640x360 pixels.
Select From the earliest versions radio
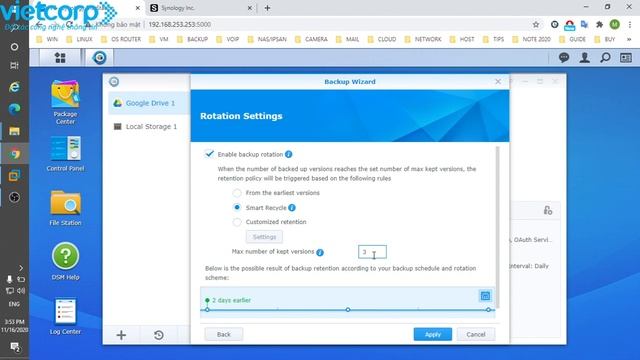[x=237, y=193]
